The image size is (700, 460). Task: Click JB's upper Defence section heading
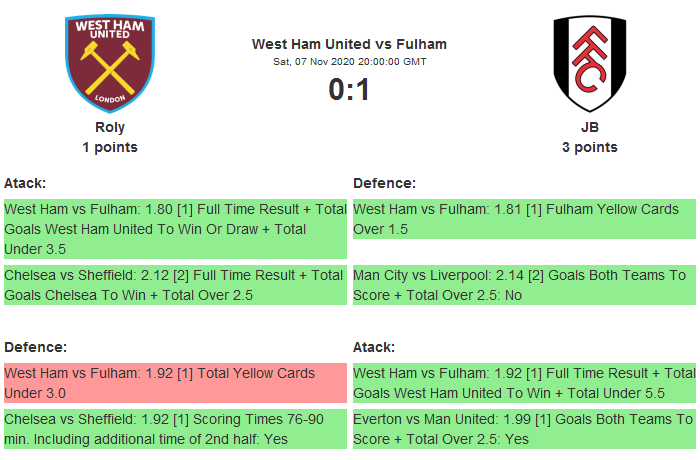click(384, 183)
